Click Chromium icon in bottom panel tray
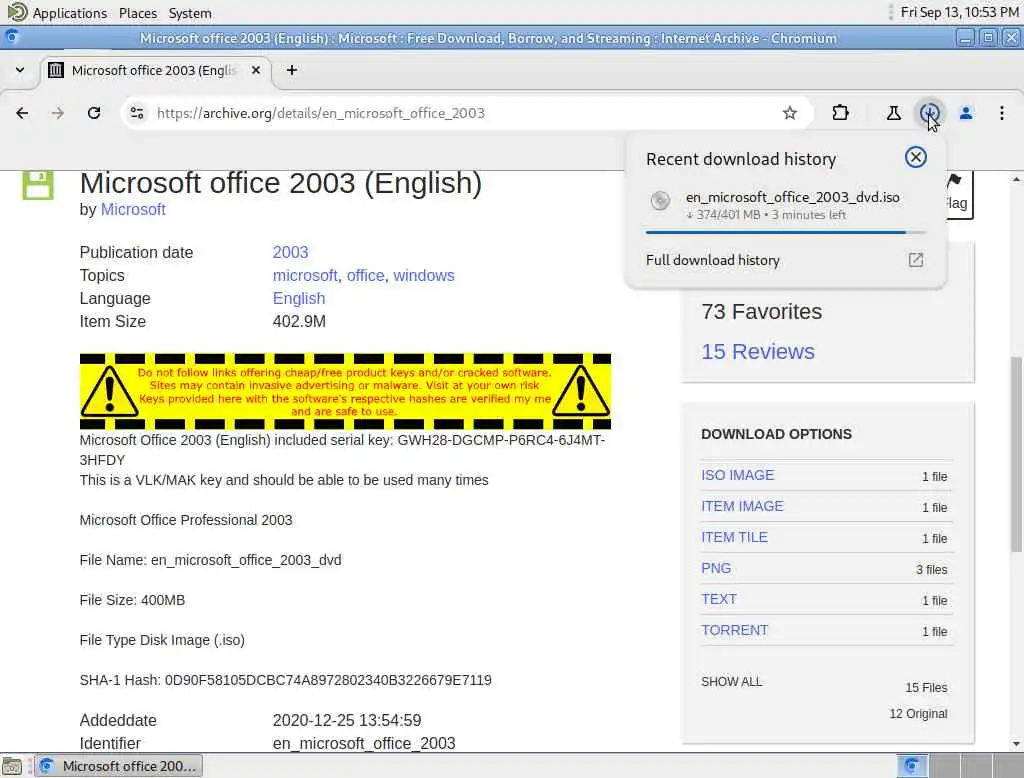 (912, 766)
